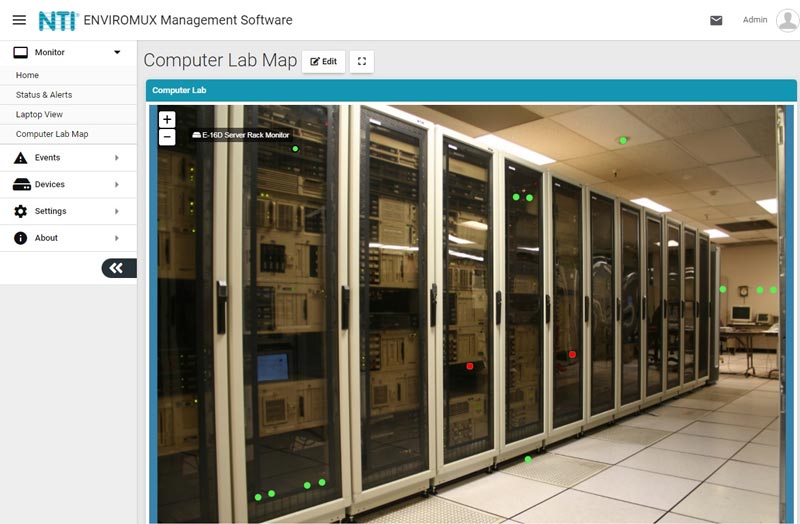Click the Admin username label

(755, 20)
